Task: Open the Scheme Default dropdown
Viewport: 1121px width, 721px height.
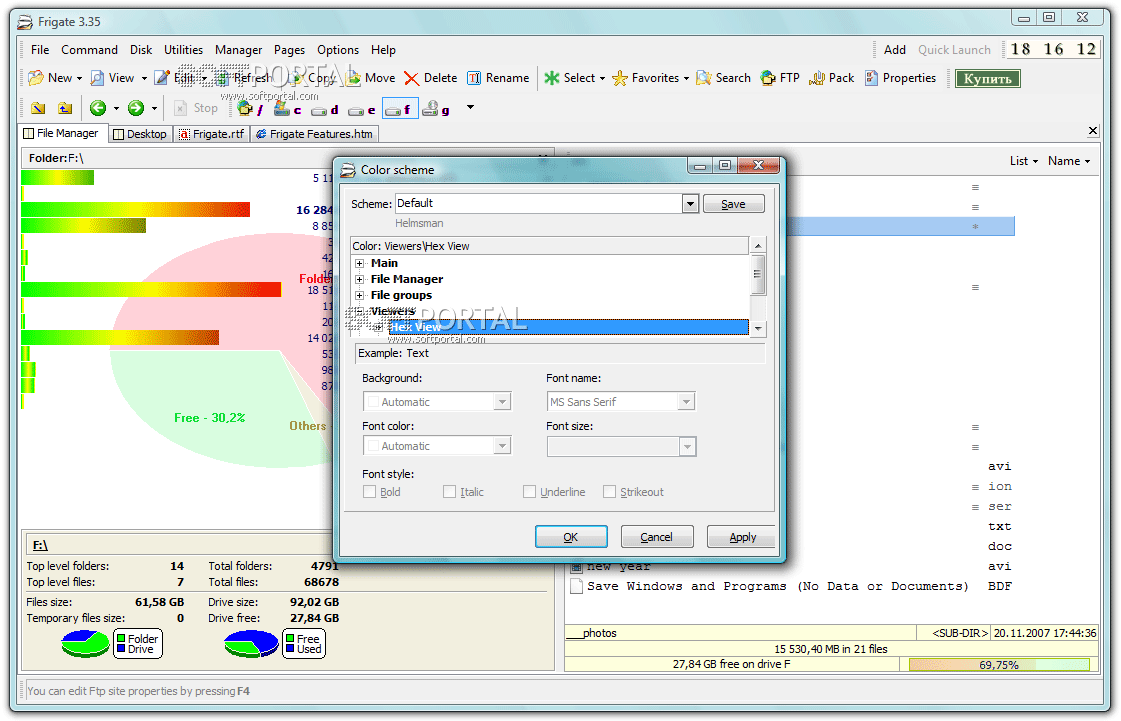Action: 689,205
